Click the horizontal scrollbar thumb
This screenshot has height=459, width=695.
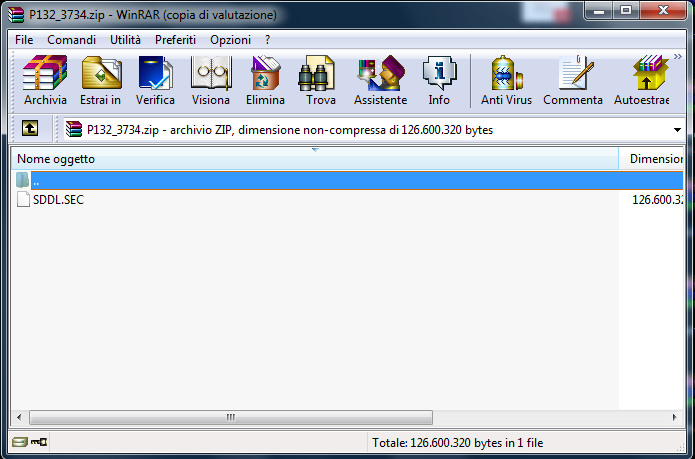pyautogui.click(x=231, y=417)
